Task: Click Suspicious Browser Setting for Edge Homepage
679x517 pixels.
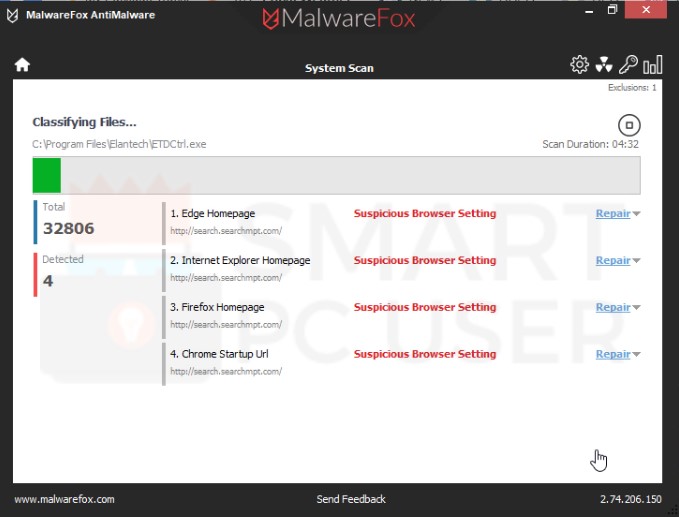Action: (425, 213)
